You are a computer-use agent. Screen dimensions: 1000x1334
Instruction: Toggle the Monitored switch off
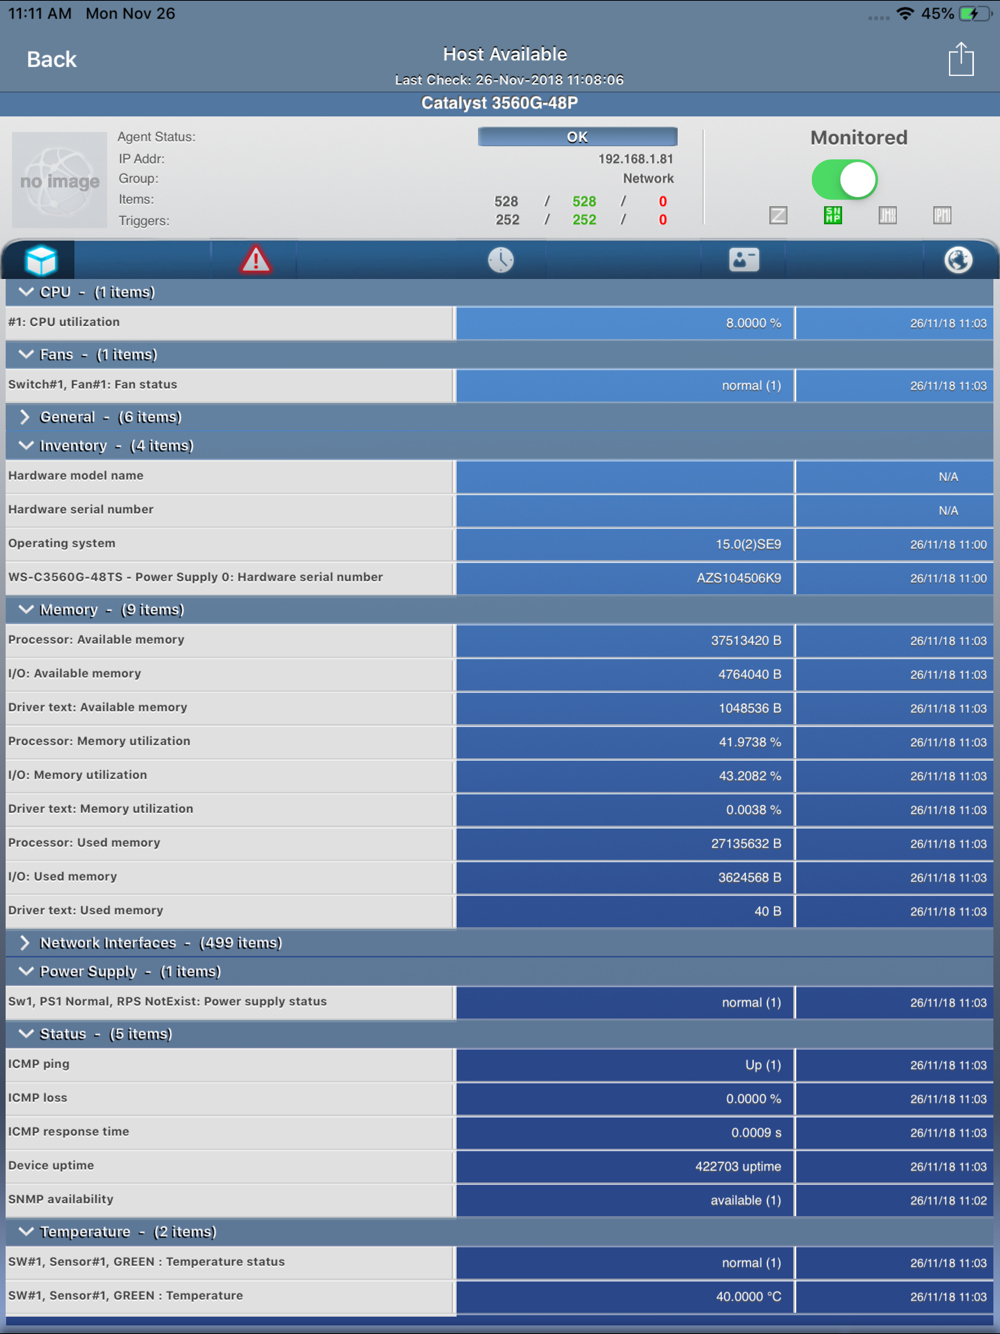(x=845, y=180)
